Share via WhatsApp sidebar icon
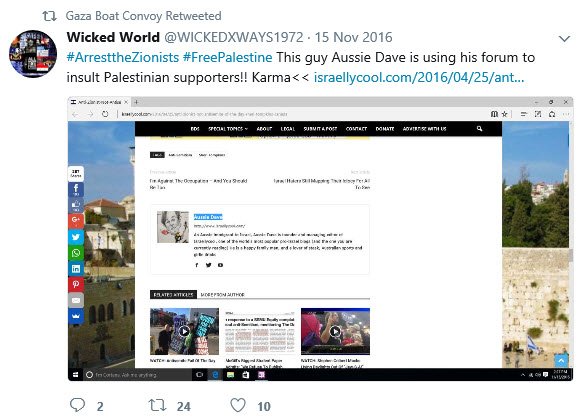 (x=76, y=253)
